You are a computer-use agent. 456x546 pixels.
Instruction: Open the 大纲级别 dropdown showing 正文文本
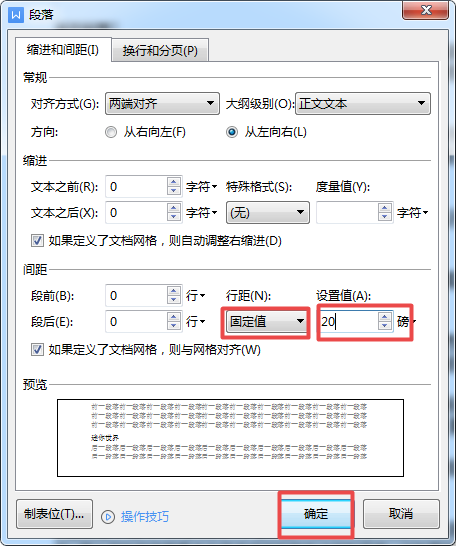[363, 103]
